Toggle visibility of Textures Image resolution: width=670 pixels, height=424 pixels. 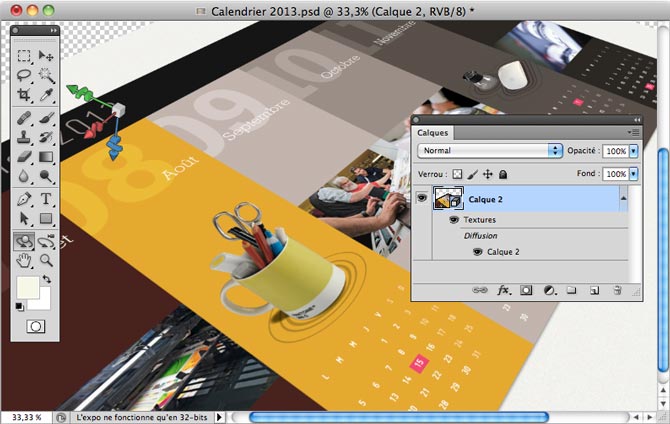click(454, 219)
